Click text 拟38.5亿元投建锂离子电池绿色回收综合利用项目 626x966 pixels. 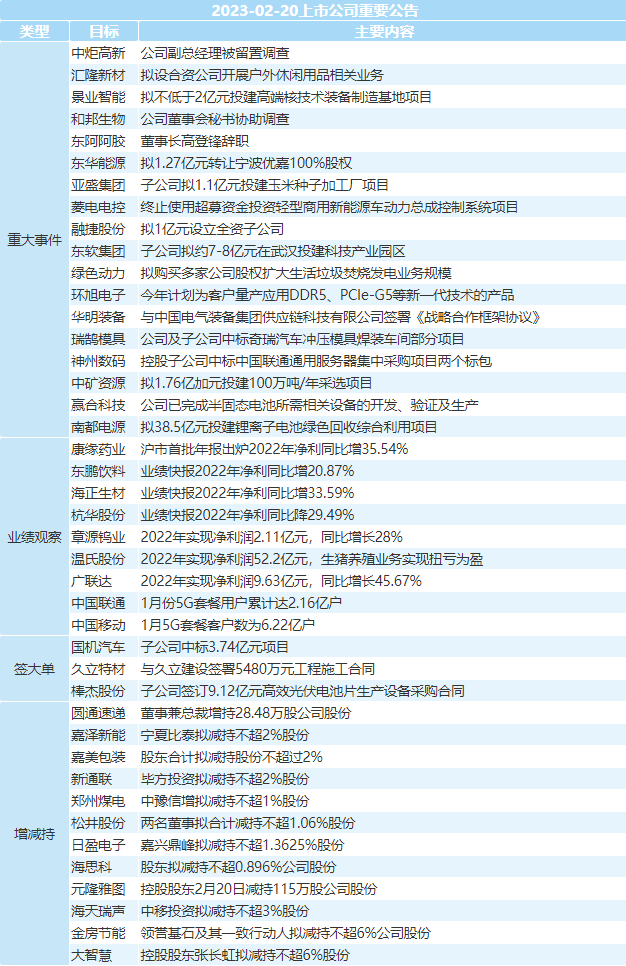[289, 427]
